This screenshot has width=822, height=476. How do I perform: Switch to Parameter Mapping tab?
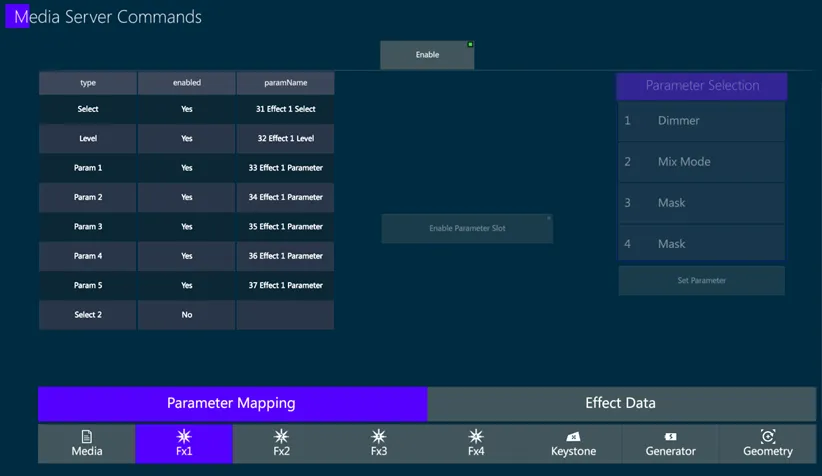point(233,403)
